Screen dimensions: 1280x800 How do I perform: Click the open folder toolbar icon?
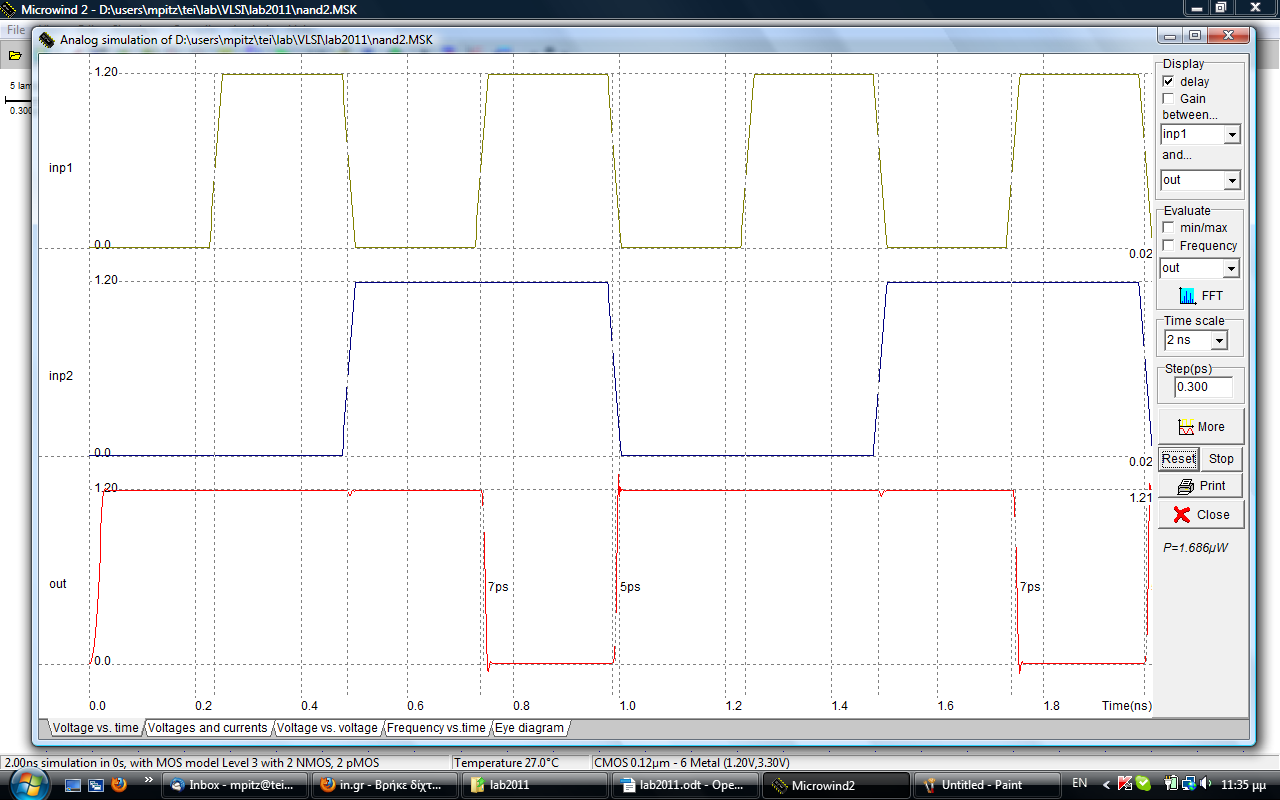click(16, 54)
